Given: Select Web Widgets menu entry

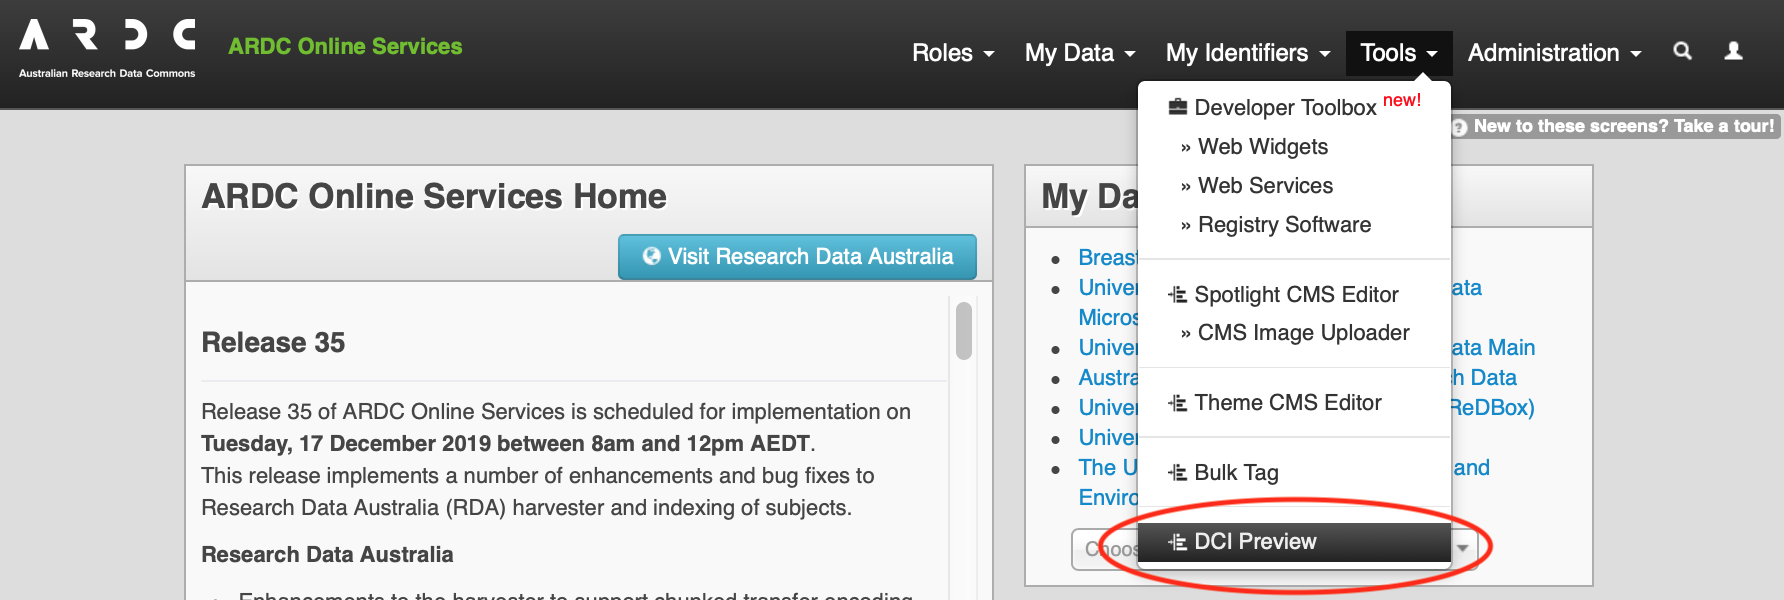Looking at the screenshot, I should [x=1262, y=147].
